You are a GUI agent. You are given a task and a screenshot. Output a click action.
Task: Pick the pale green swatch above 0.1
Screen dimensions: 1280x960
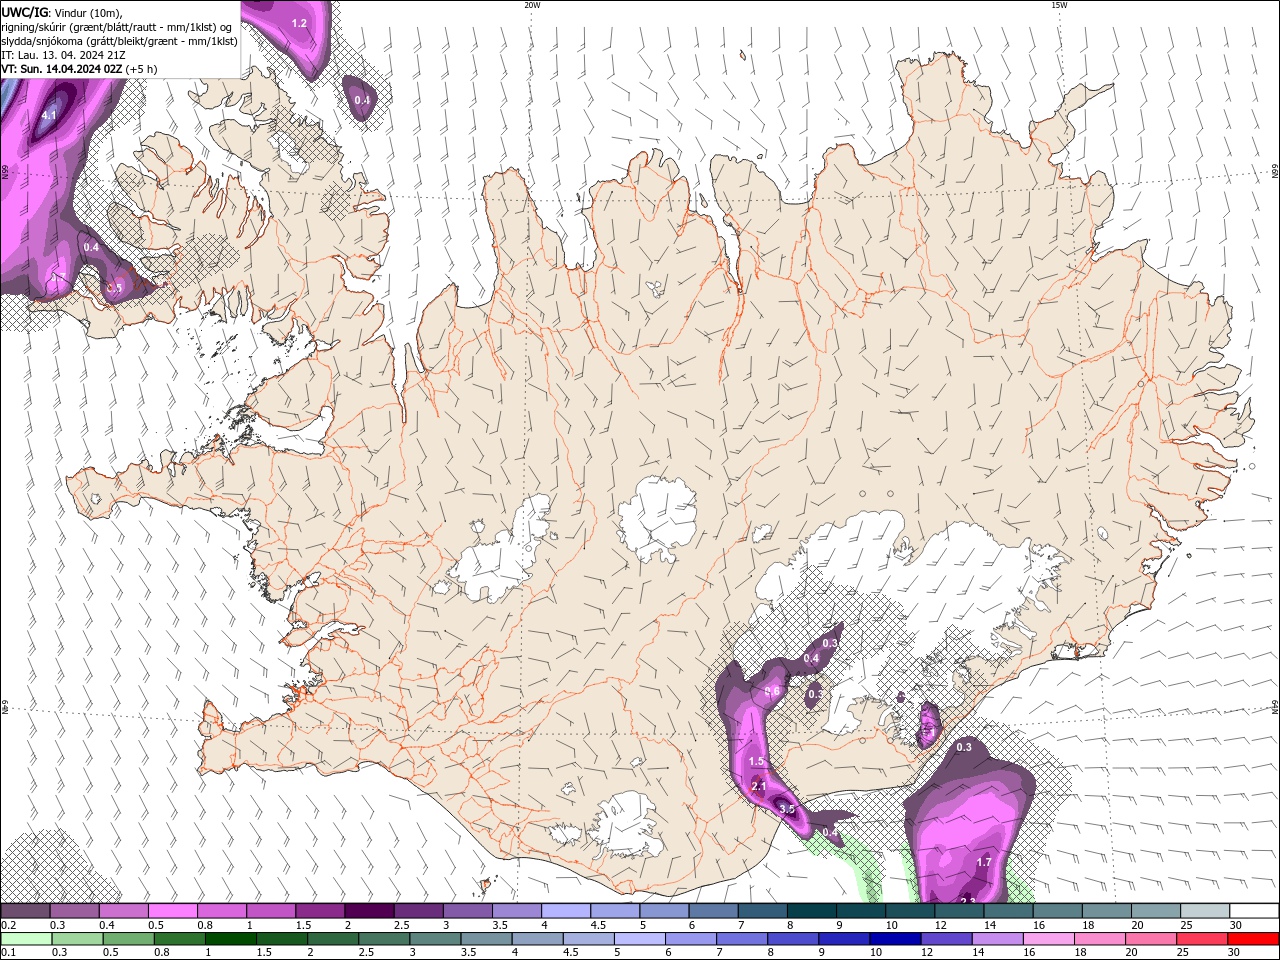25,939
